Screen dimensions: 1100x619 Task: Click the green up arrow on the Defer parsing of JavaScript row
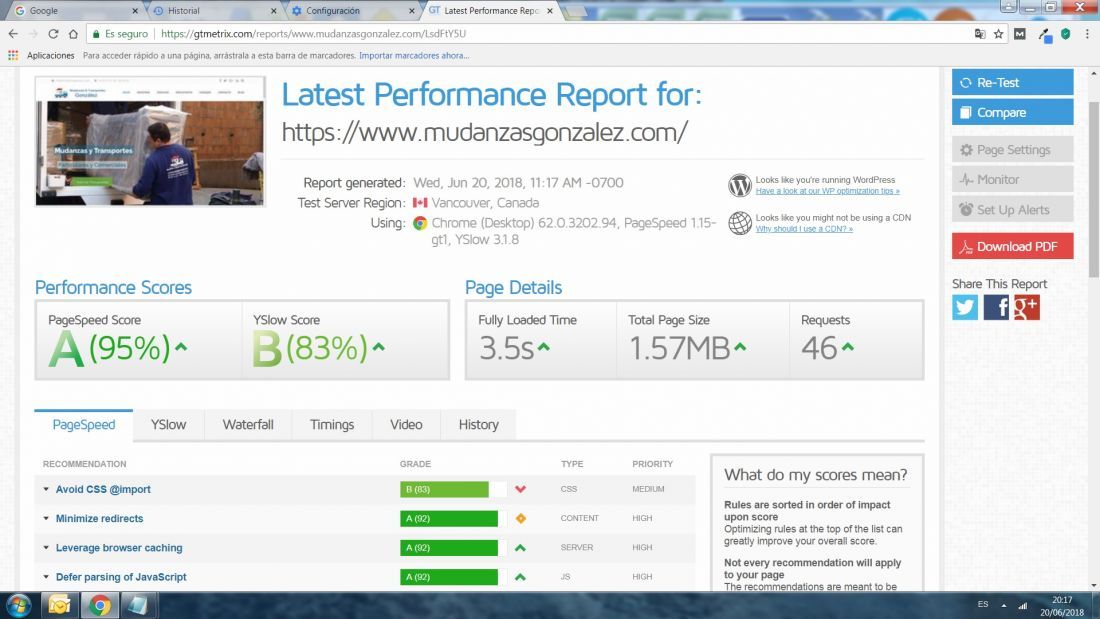521,577
